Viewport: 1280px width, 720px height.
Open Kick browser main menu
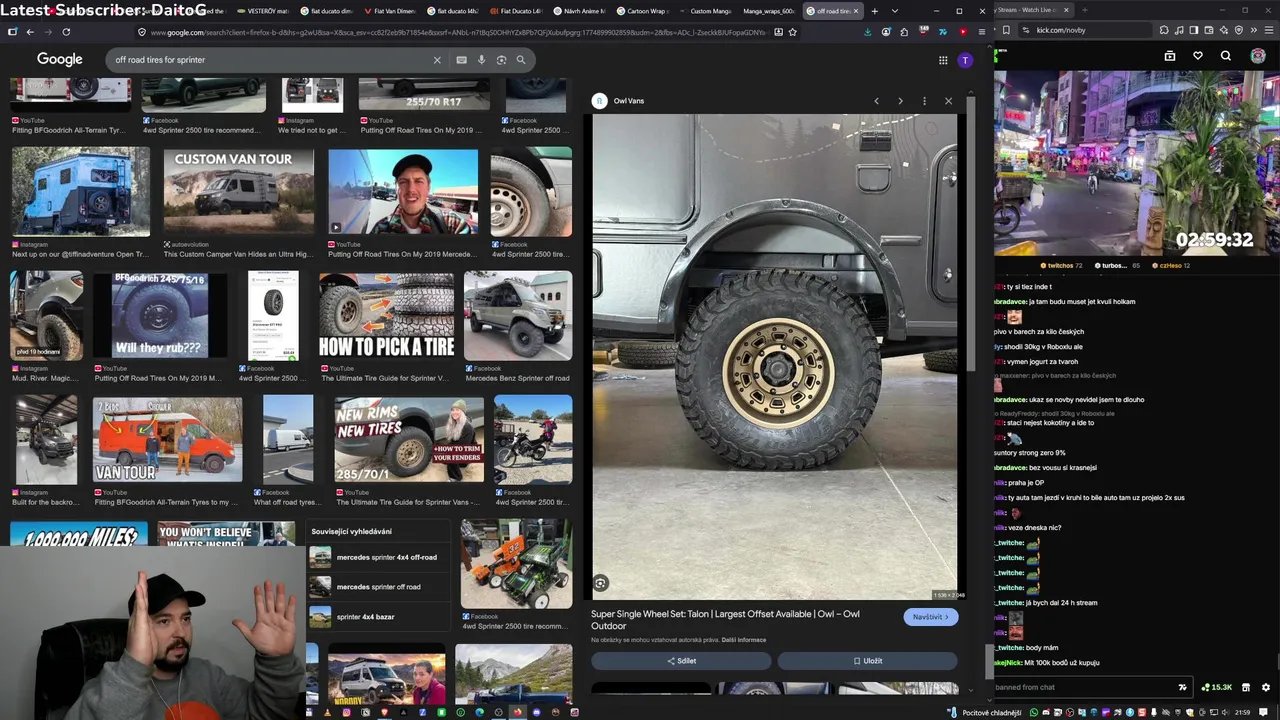[1270, 30]
